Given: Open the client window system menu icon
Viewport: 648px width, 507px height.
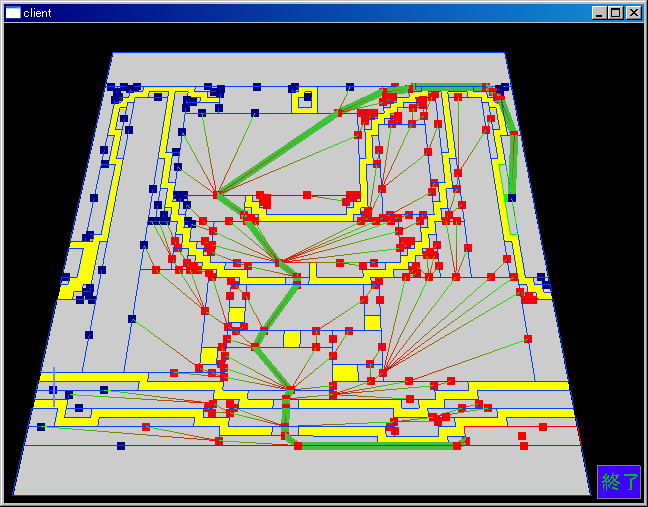Looking at the screenshot, I should click(13, 13).
